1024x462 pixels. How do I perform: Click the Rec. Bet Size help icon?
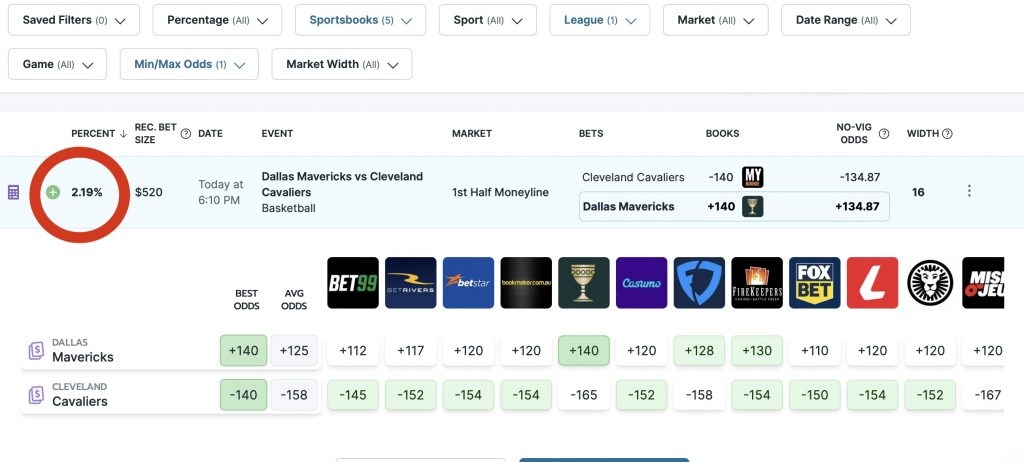(185, 134)
